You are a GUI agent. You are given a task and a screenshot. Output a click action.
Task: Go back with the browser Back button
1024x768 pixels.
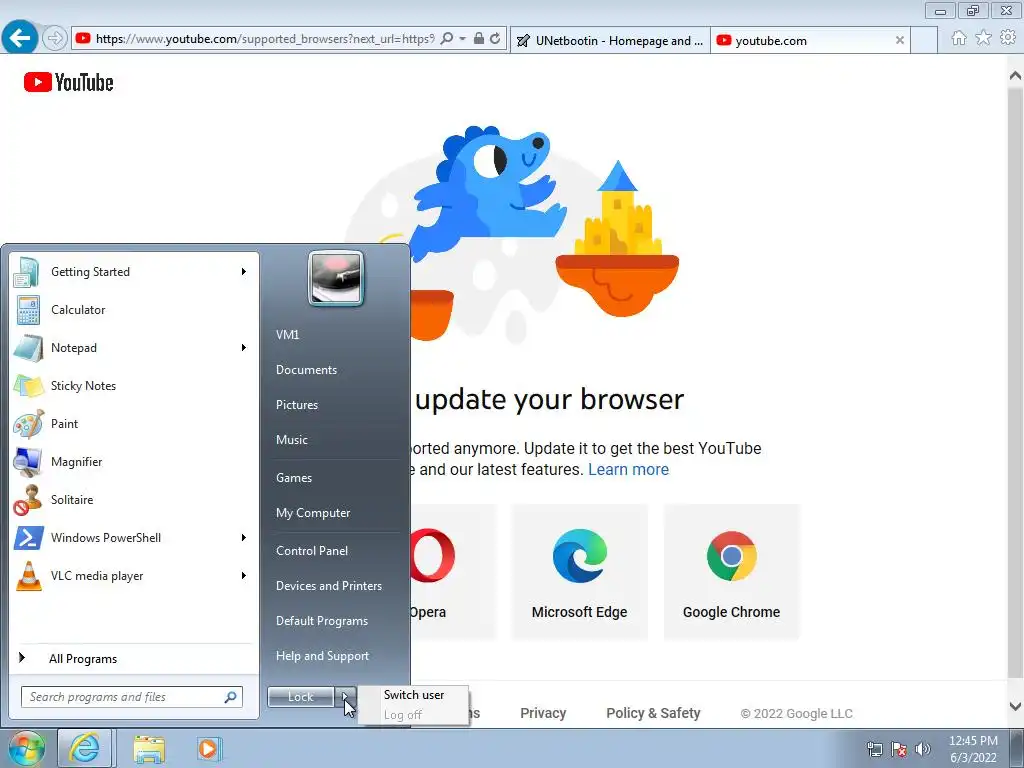(x=20, y=38)
